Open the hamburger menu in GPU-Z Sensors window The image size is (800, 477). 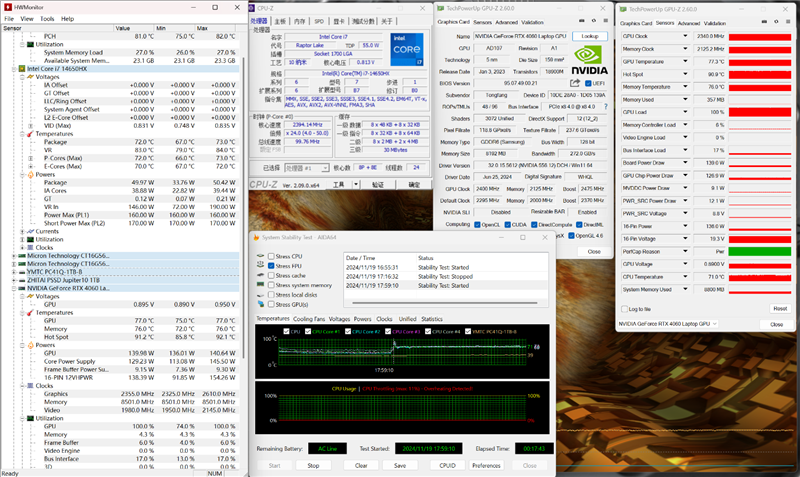788,22
